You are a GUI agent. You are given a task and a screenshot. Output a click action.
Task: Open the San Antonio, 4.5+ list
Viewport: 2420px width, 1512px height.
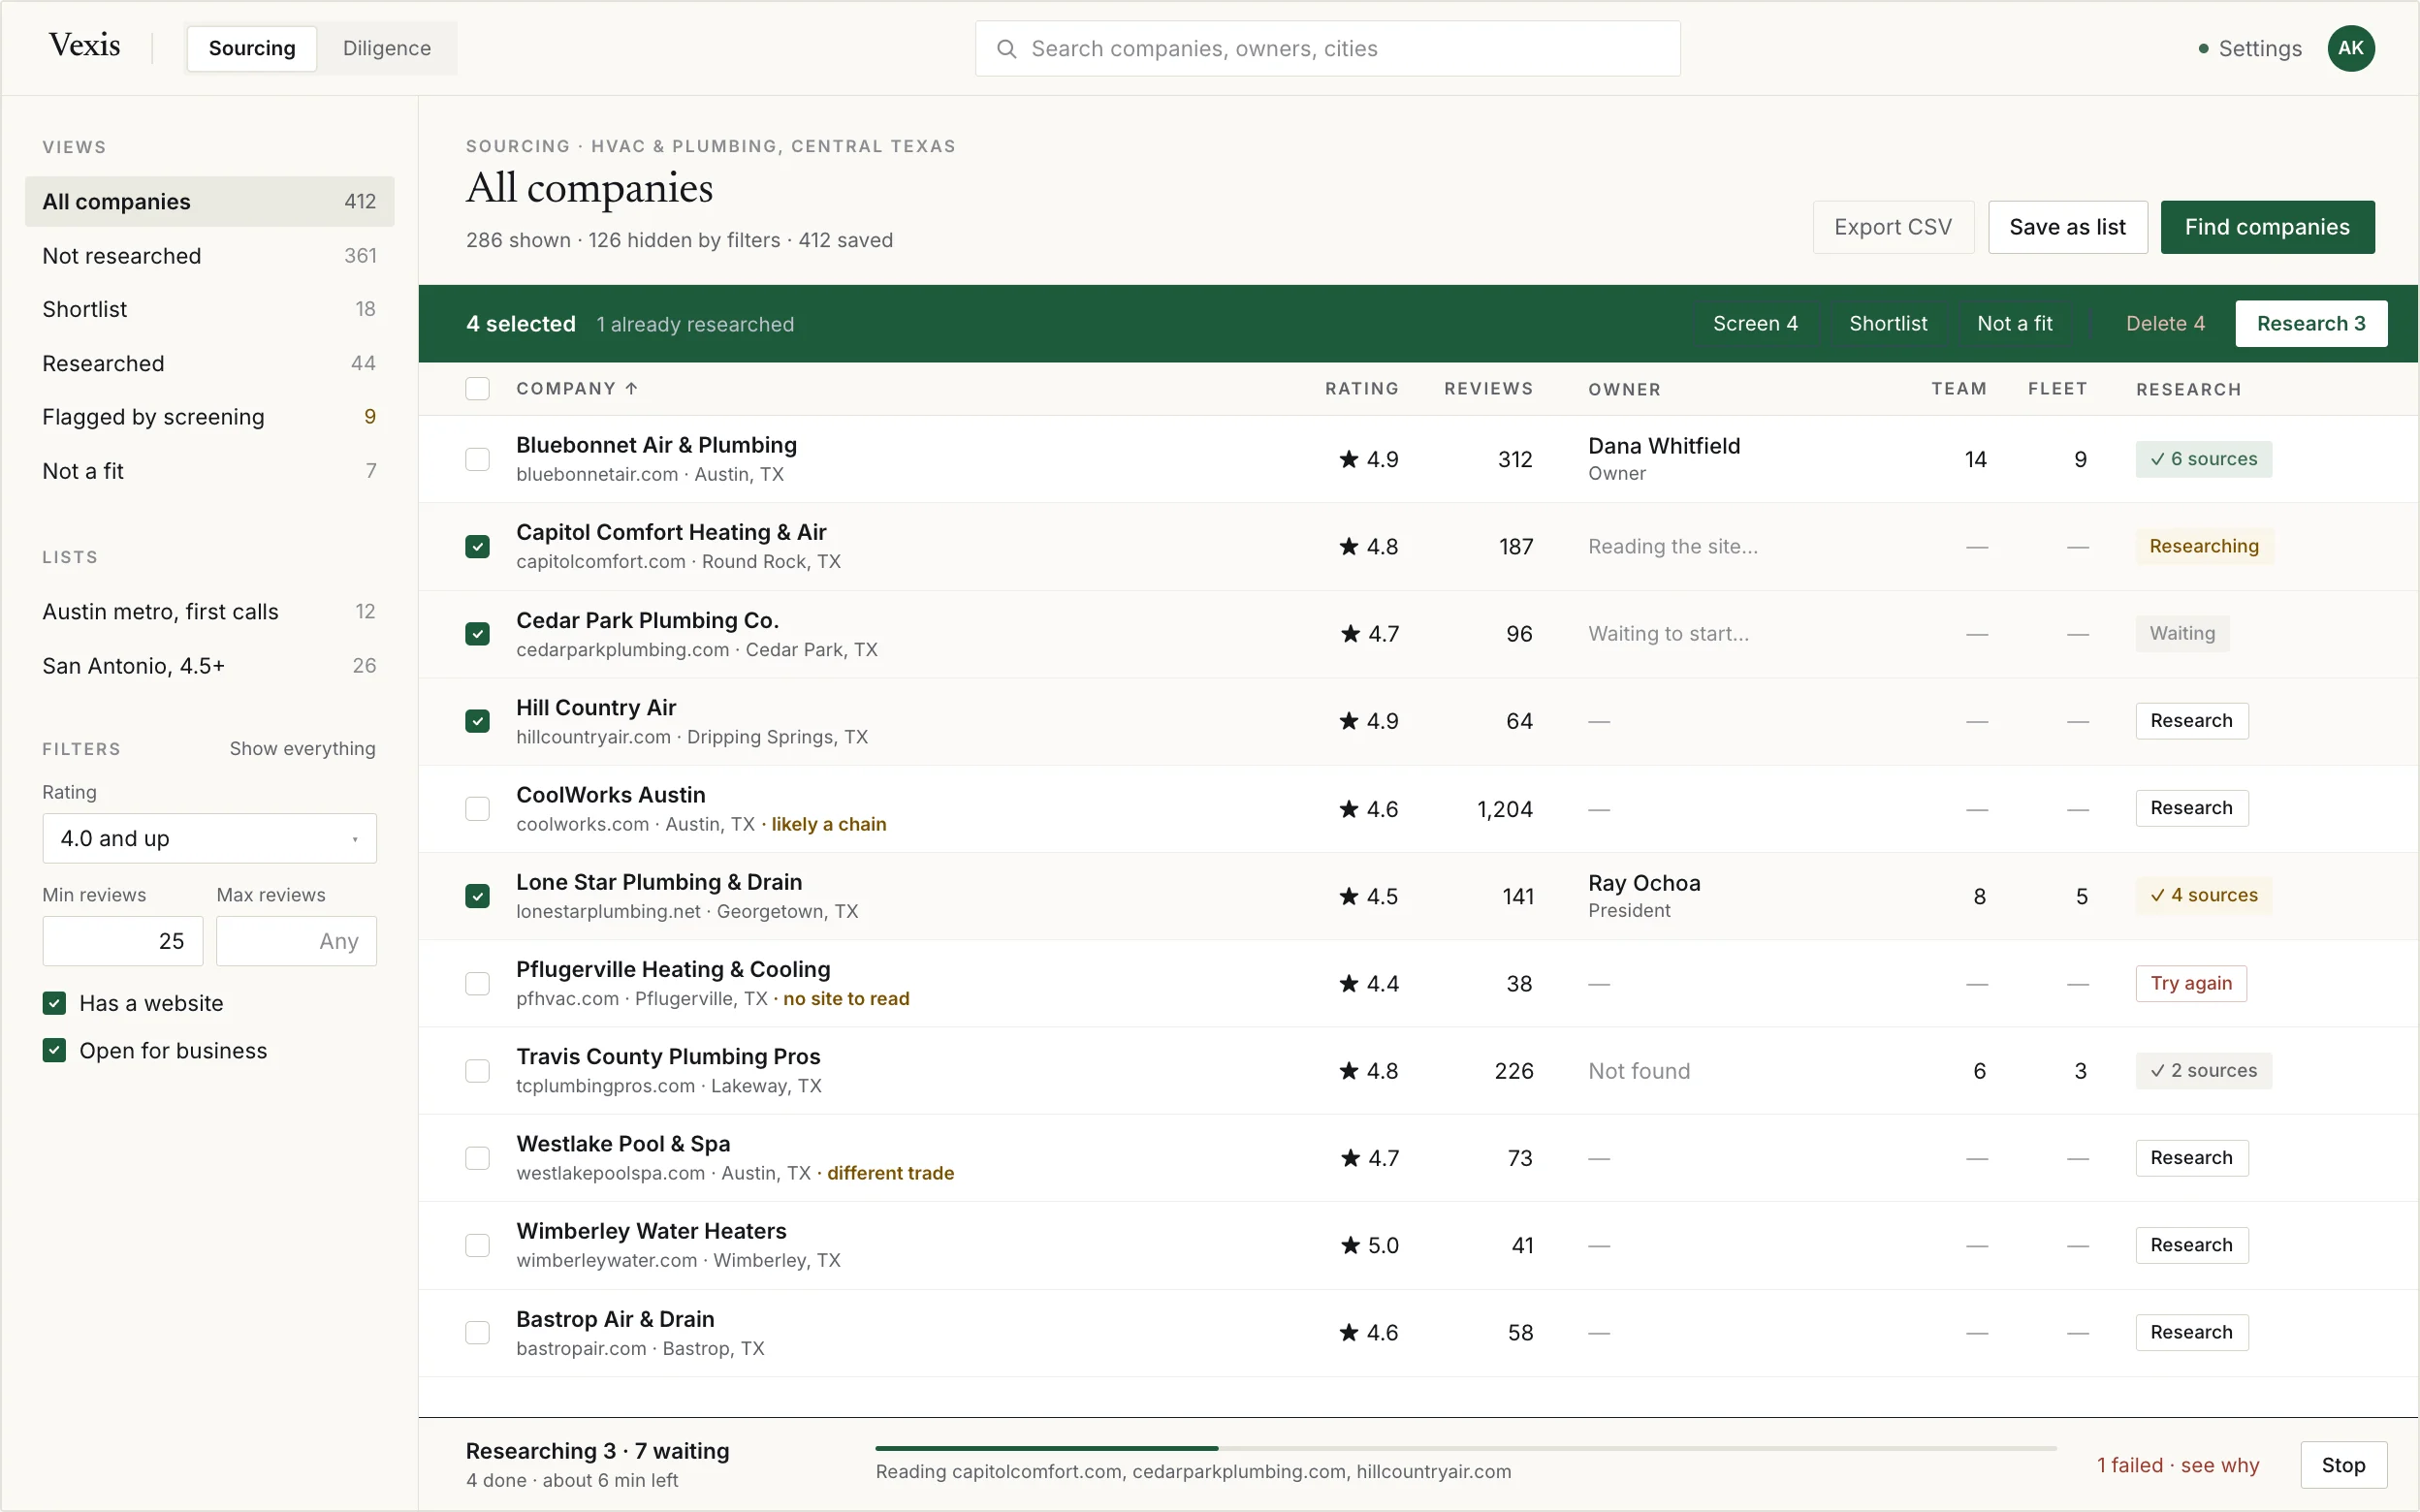(x=209, y=666)
